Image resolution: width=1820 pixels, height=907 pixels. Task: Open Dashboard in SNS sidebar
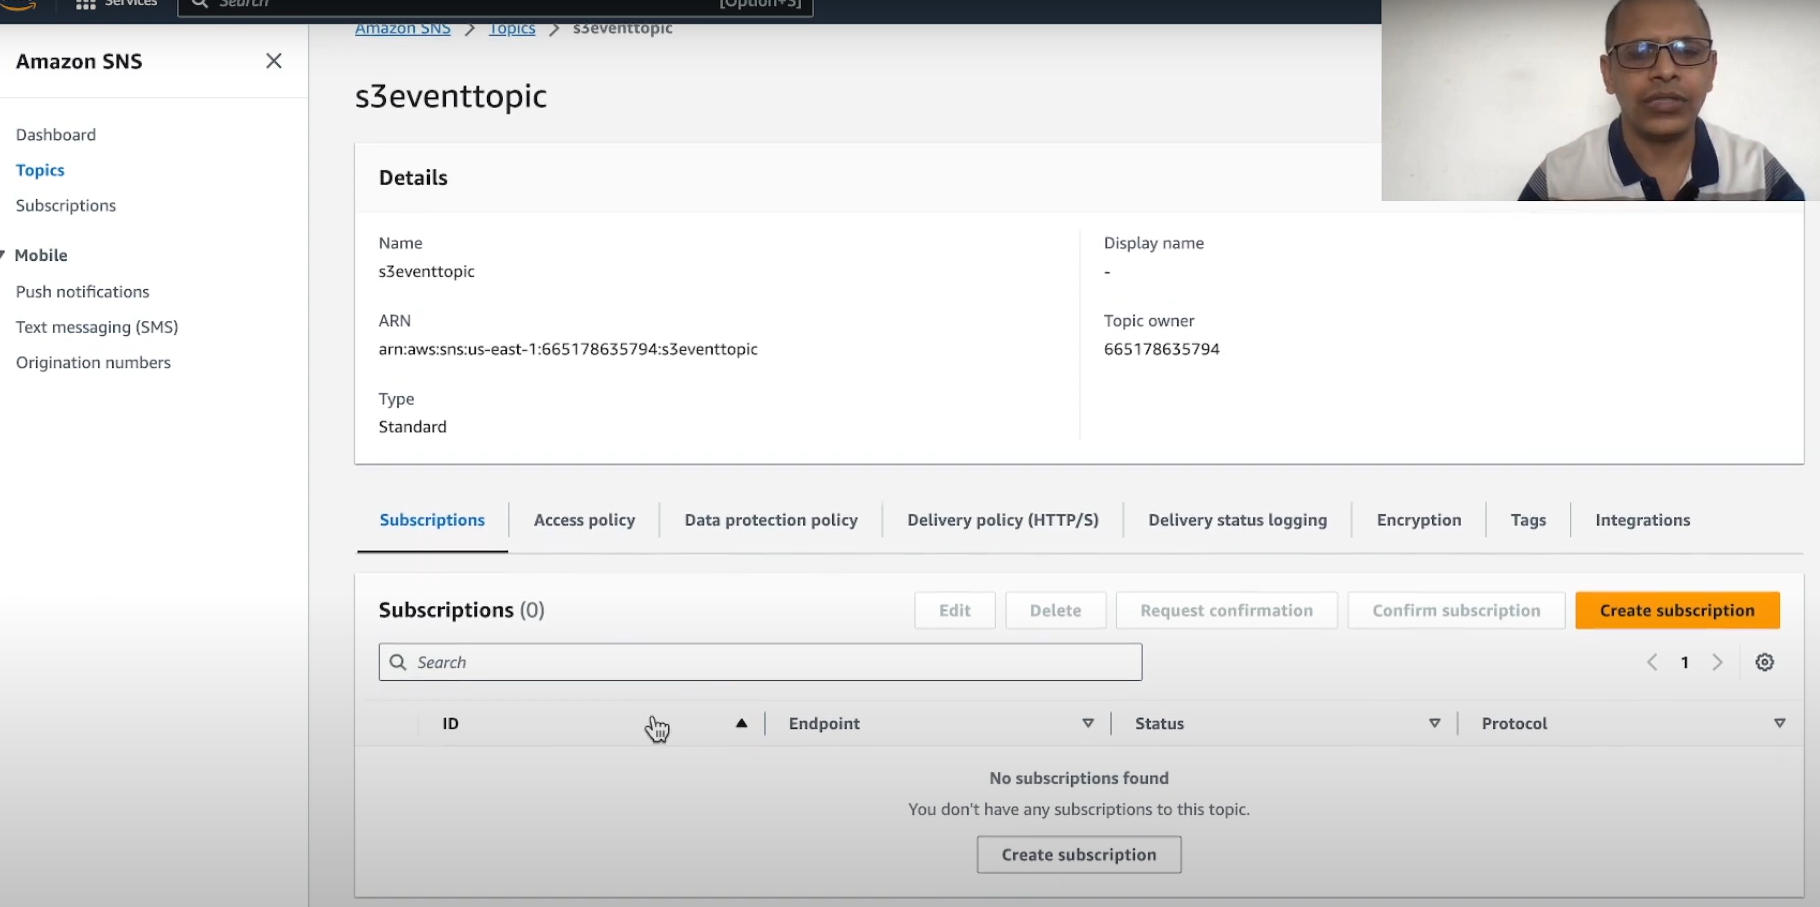pyautogui.click(x=56, y=134)
